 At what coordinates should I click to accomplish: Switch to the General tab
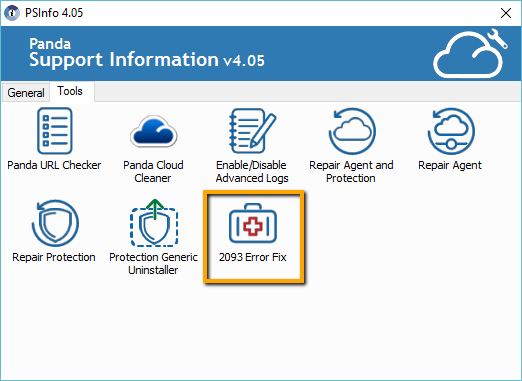(26, 92)
